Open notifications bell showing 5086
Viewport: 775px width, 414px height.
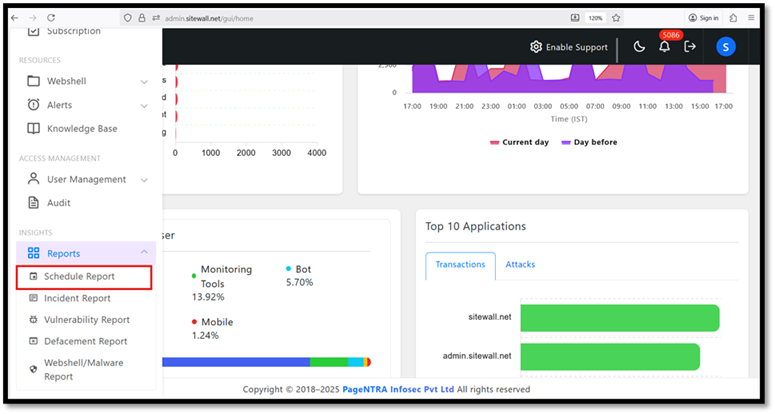tap(664, 47)
